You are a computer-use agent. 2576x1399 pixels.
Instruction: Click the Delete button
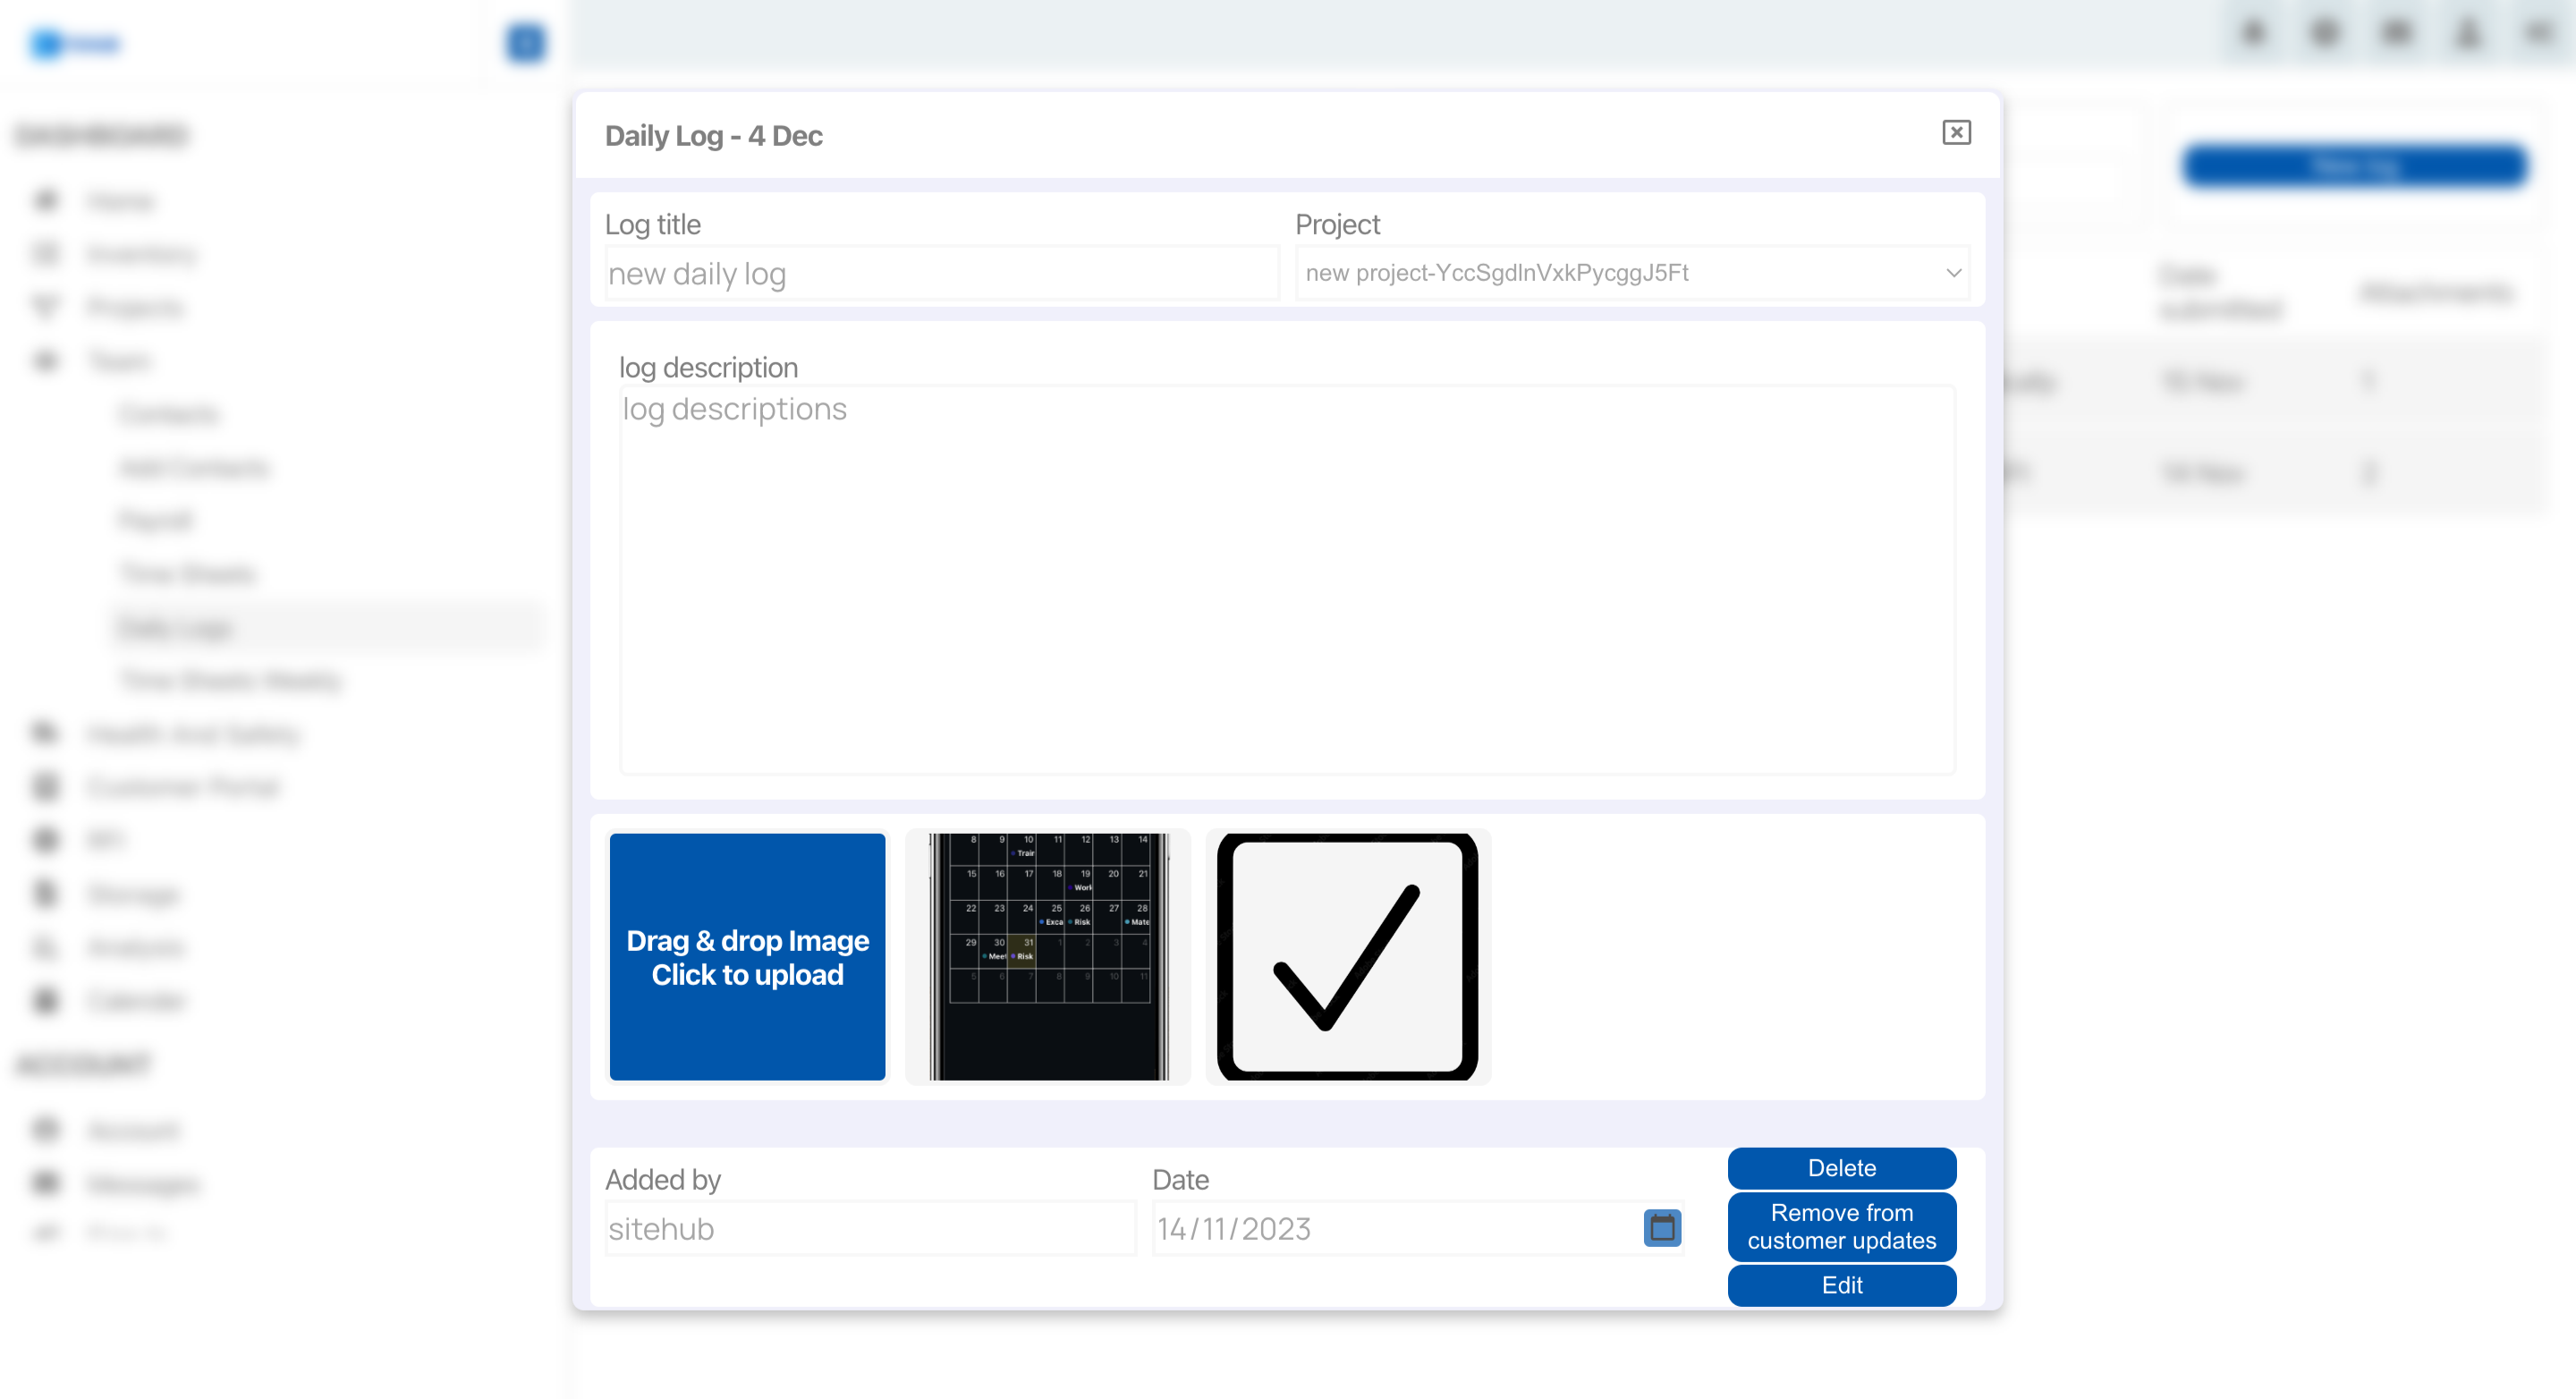pyautogui.click(x=1843, y=1168)
